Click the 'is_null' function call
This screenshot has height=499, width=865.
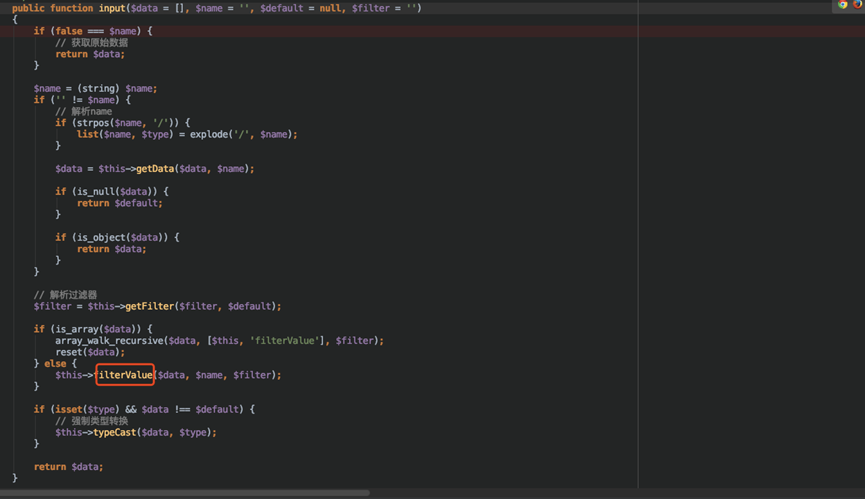(95, 192)
